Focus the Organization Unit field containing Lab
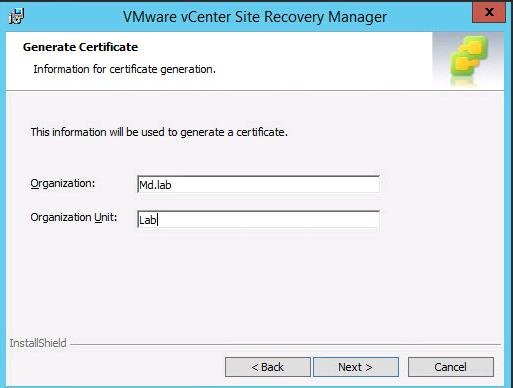Screen dimensions: 513x388 pyautogui.click(x=258, y=219)
